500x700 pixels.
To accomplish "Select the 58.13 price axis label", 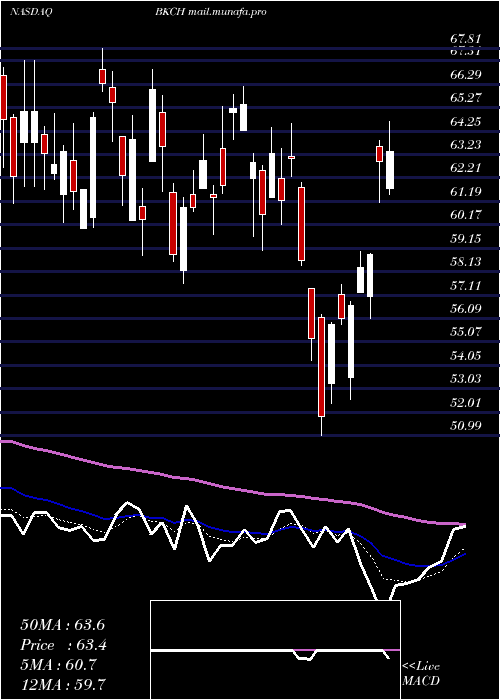I will (x=466, y=262).
